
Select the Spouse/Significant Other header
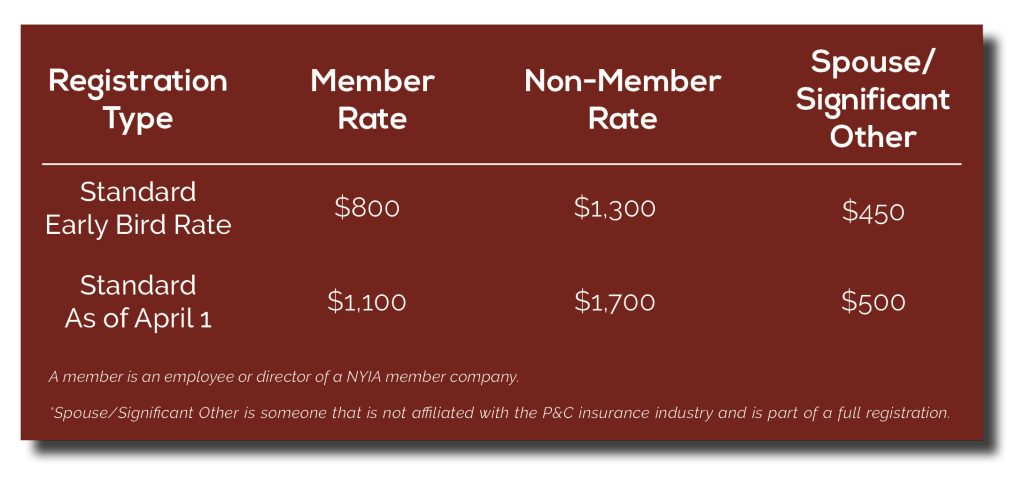pyautogui.click(x=873, y=99)
